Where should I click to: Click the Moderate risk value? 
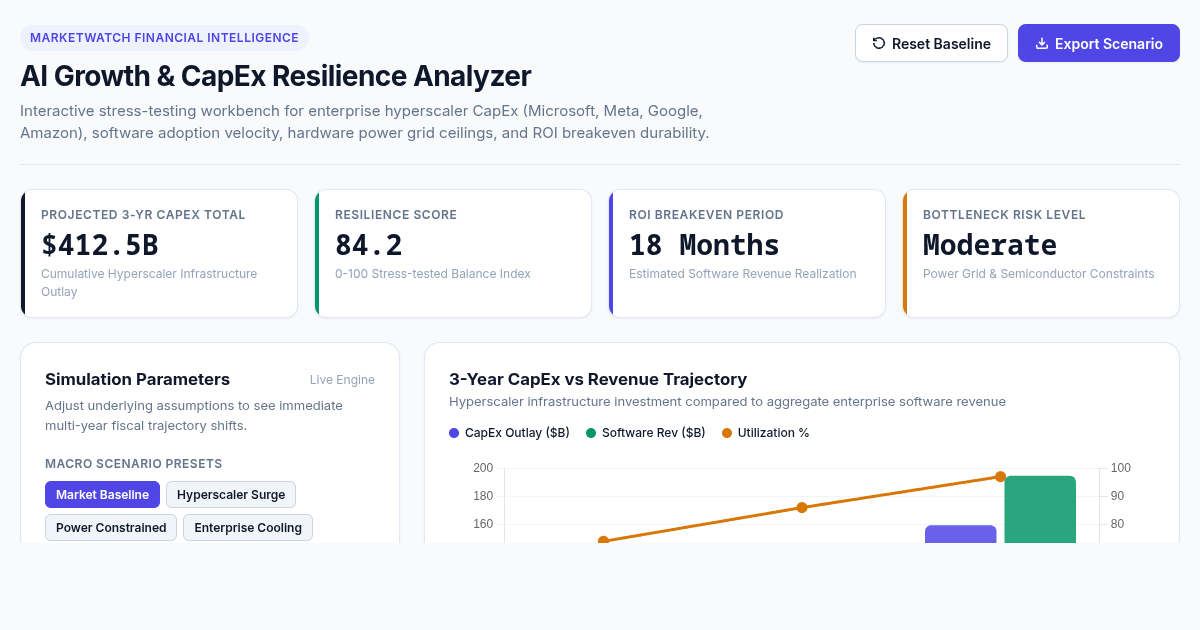990,245
